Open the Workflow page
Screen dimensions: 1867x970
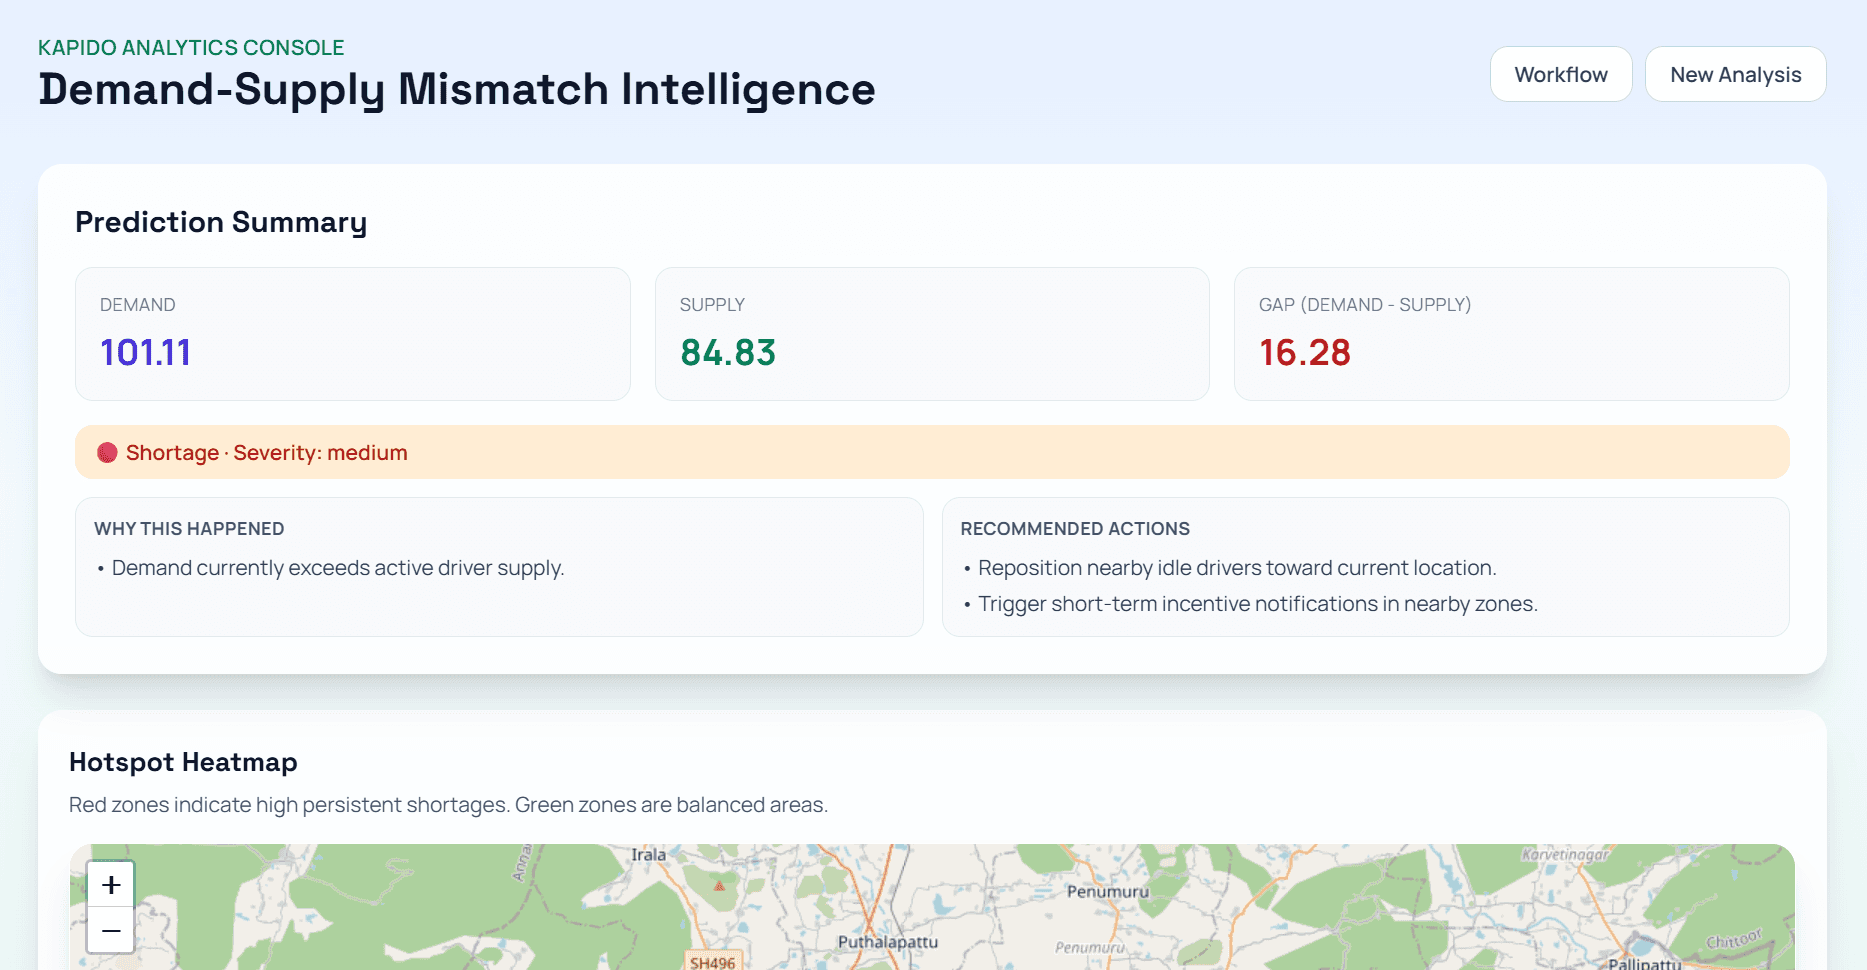[1561, 73]
